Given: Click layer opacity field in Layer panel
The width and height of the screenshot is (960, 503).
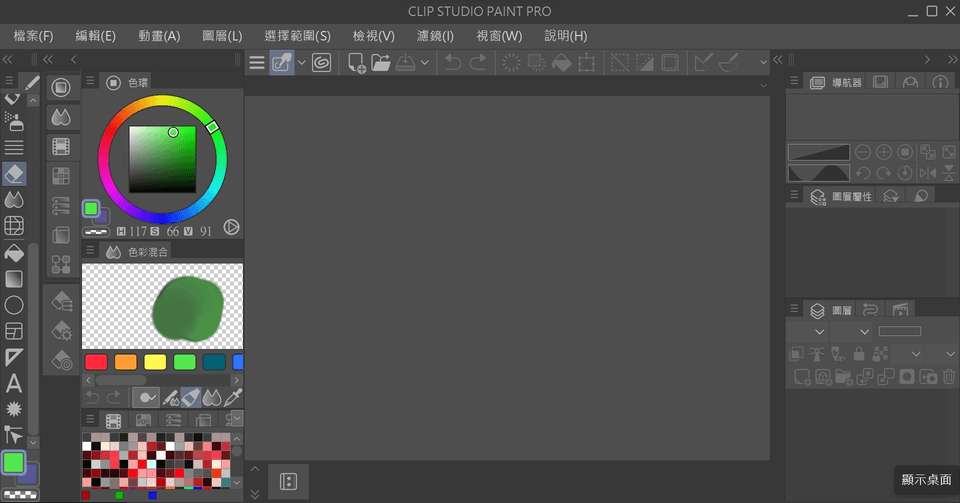Looking at the screenshot, I should click(x=900, y=332).
